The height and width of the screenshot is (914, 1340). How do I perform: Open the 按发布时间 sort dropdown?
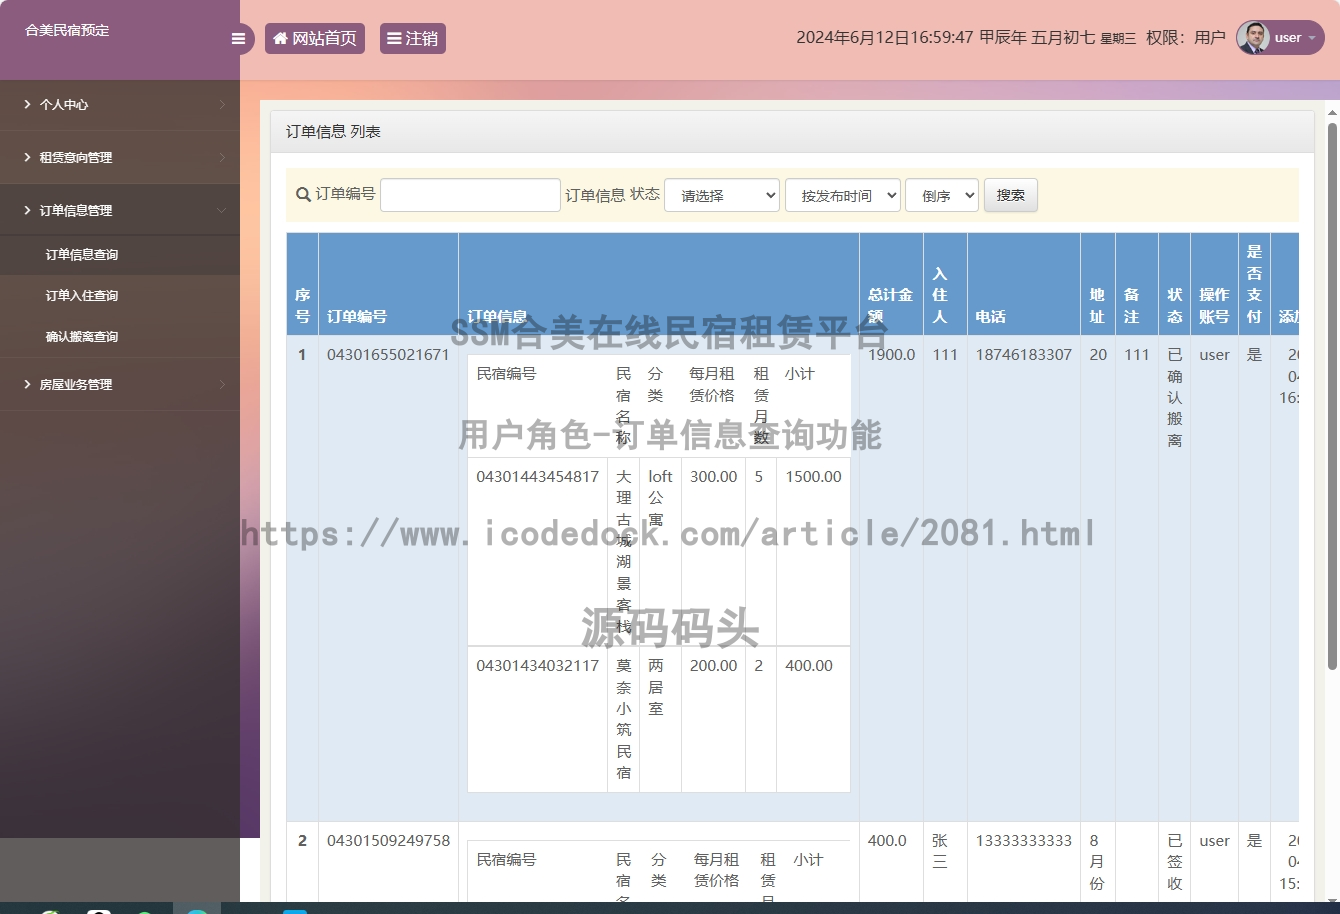click(843, 195)
